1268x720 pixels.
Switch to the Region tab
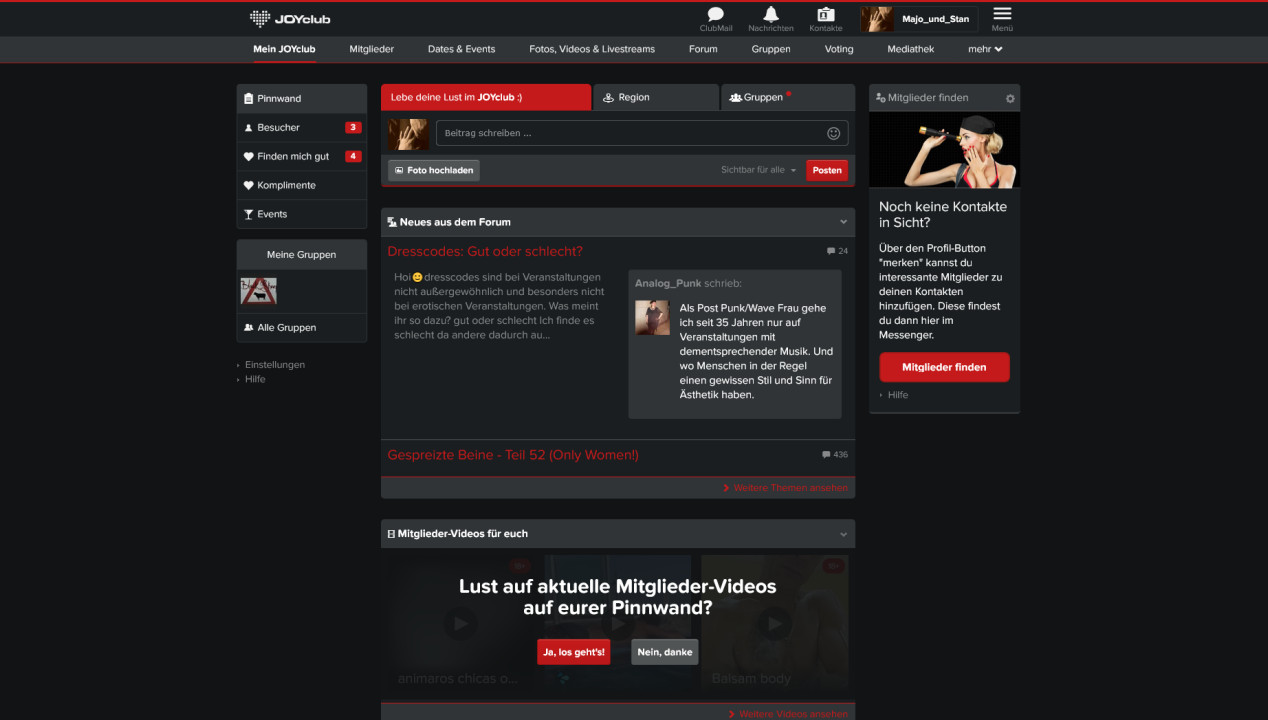(655, 98)
